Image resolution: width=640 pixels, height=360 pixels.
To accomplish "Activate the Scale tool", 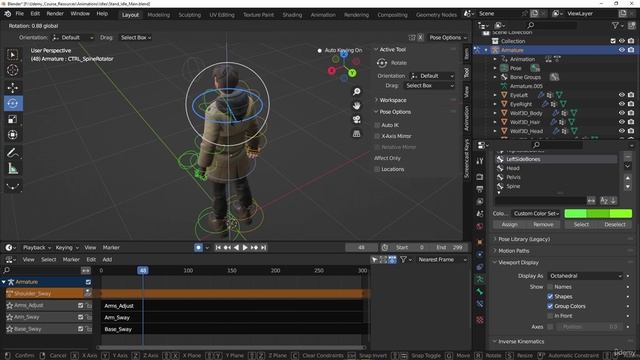I will (13, 119).
